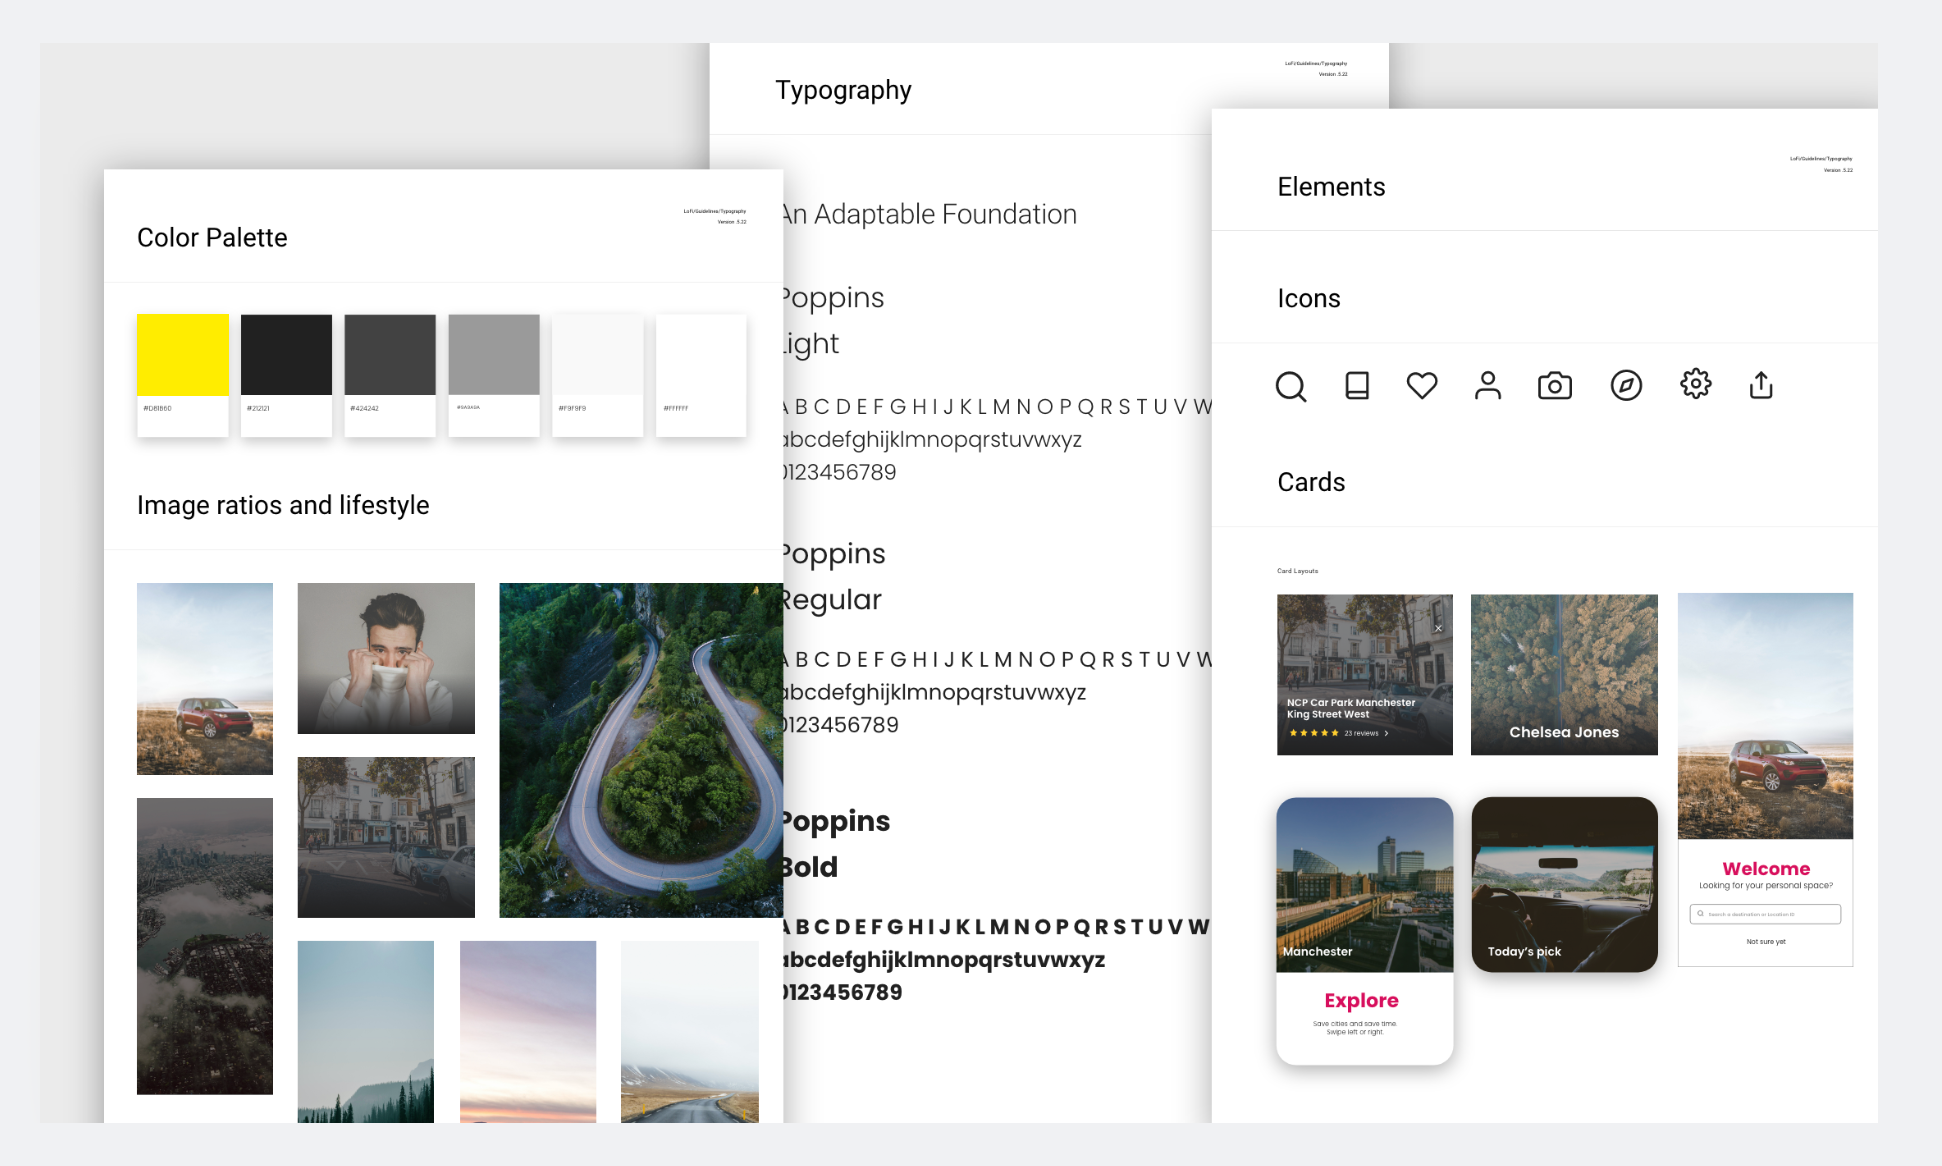This screenshot has height=1166, width=1942.
Task: Open the 23 reviews link chevron
Action: [x=1386, y=733]
